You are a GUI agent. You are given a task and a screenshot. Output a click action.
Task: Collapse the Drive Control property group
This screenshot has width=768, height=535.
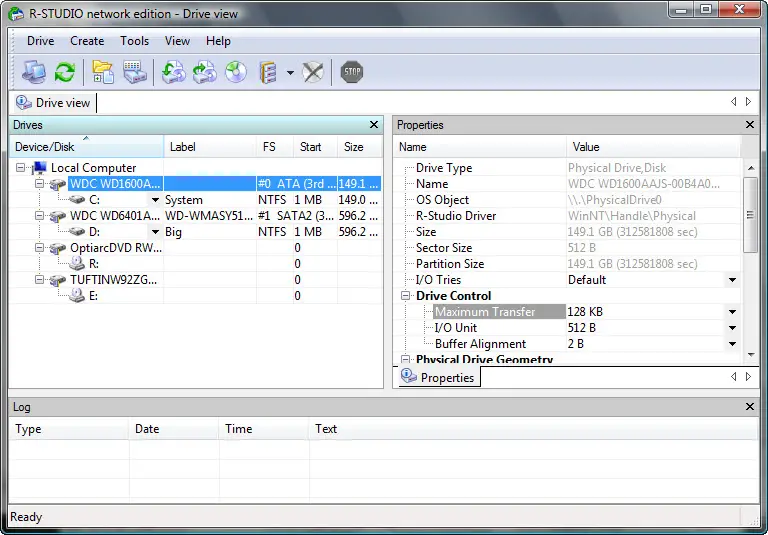point(406,296)
